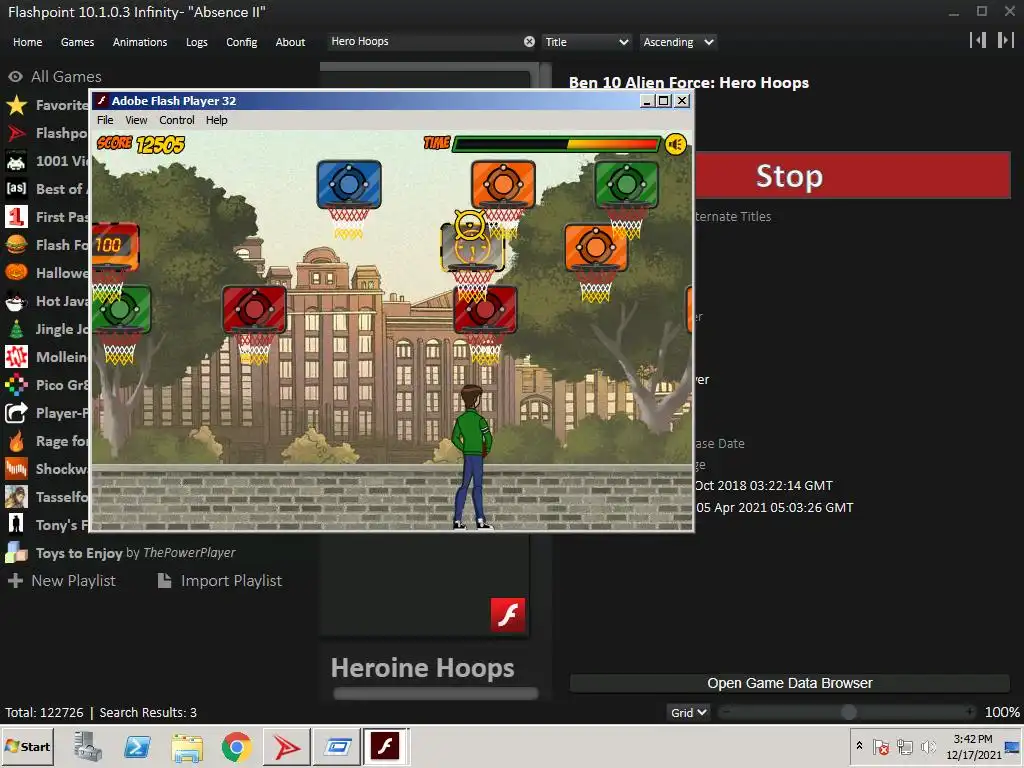Clear the Hero Hoops search text
Image resolution: width=1024 pixels, height=768 pixels.
529,42
